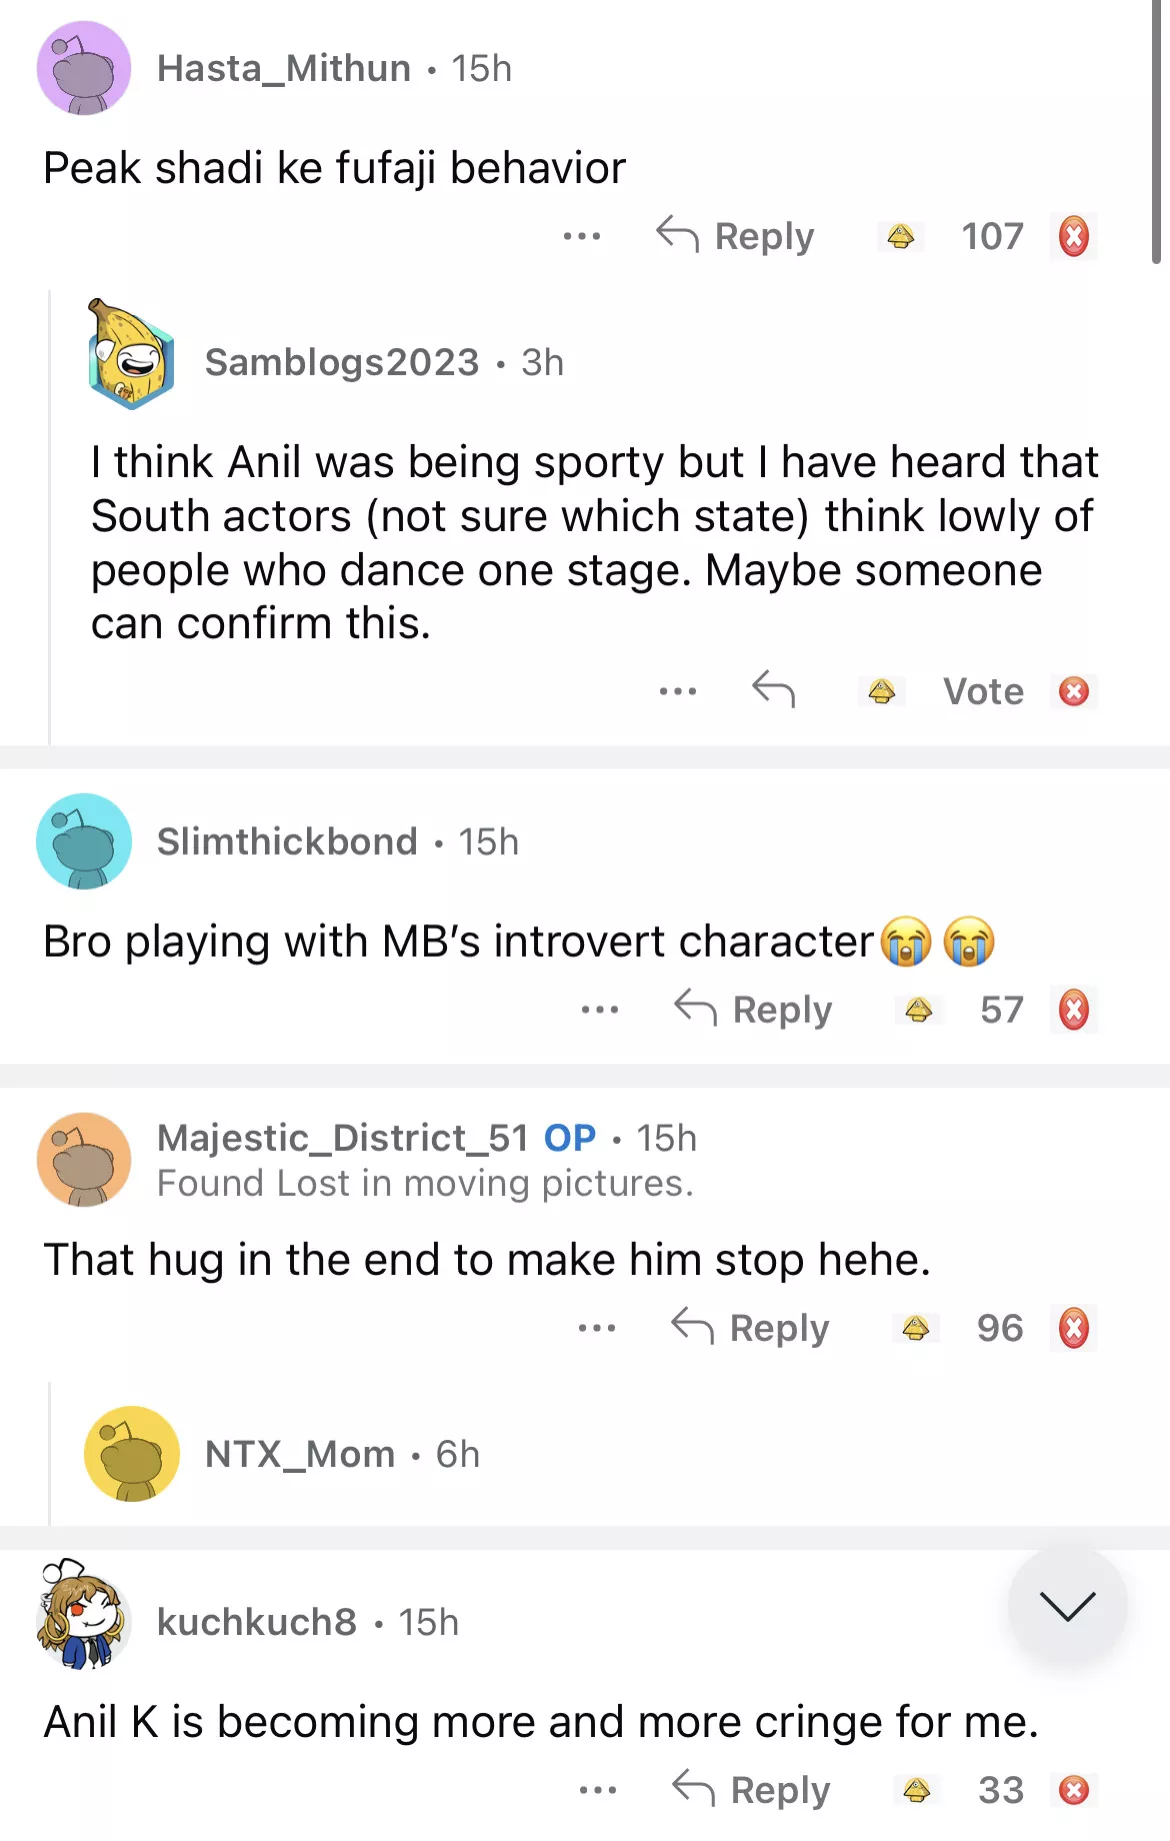Tap Samblogs2023's banana avatar
1170x1841 pixels.
[x=131, y=356]
